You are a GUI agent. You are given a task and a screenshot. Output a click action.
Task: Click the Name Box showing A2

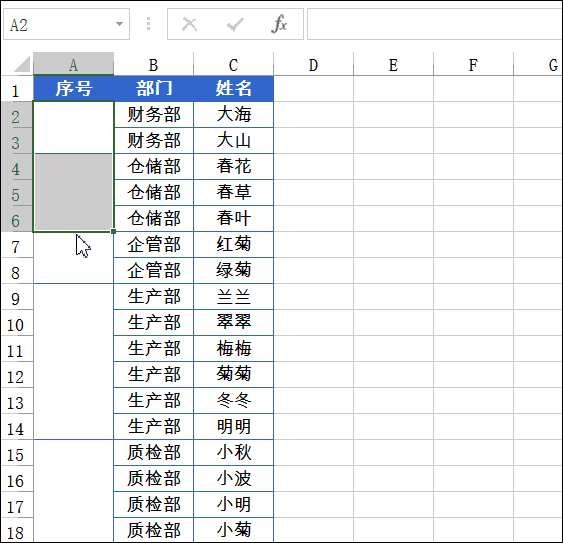point(66,24)
